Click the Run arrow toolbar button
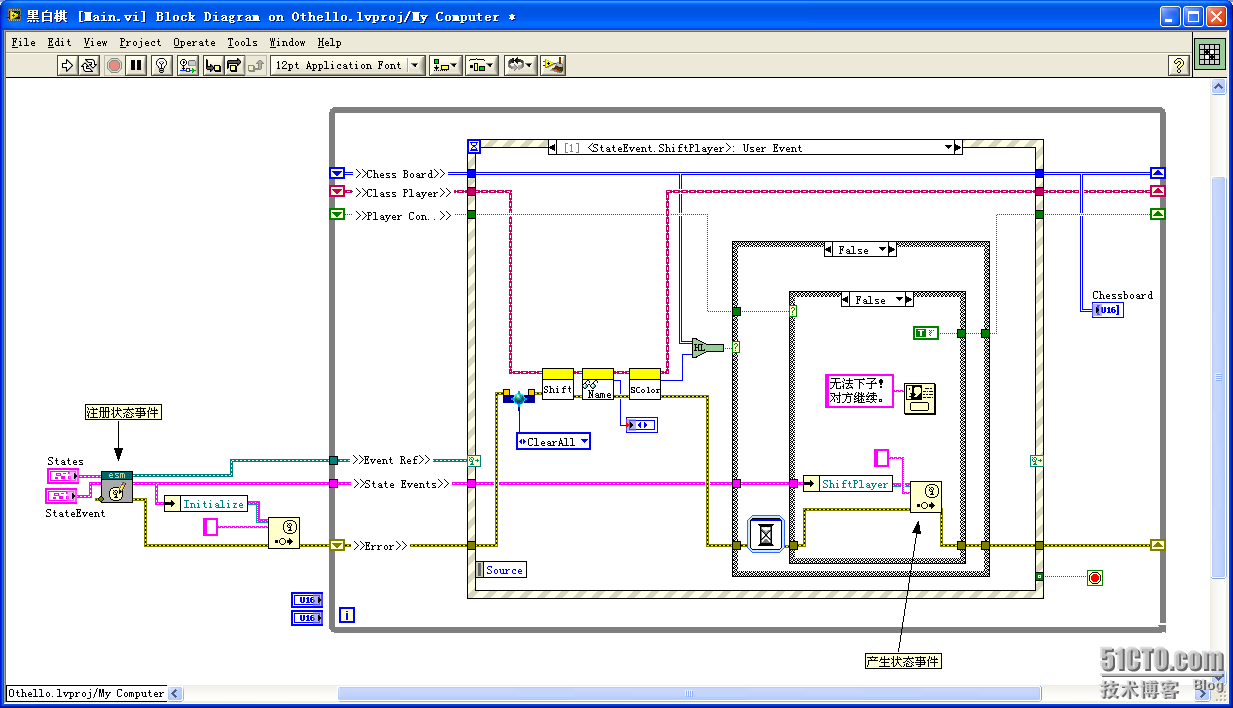Viewport: 1233px width, 708px height. [67, 65]
